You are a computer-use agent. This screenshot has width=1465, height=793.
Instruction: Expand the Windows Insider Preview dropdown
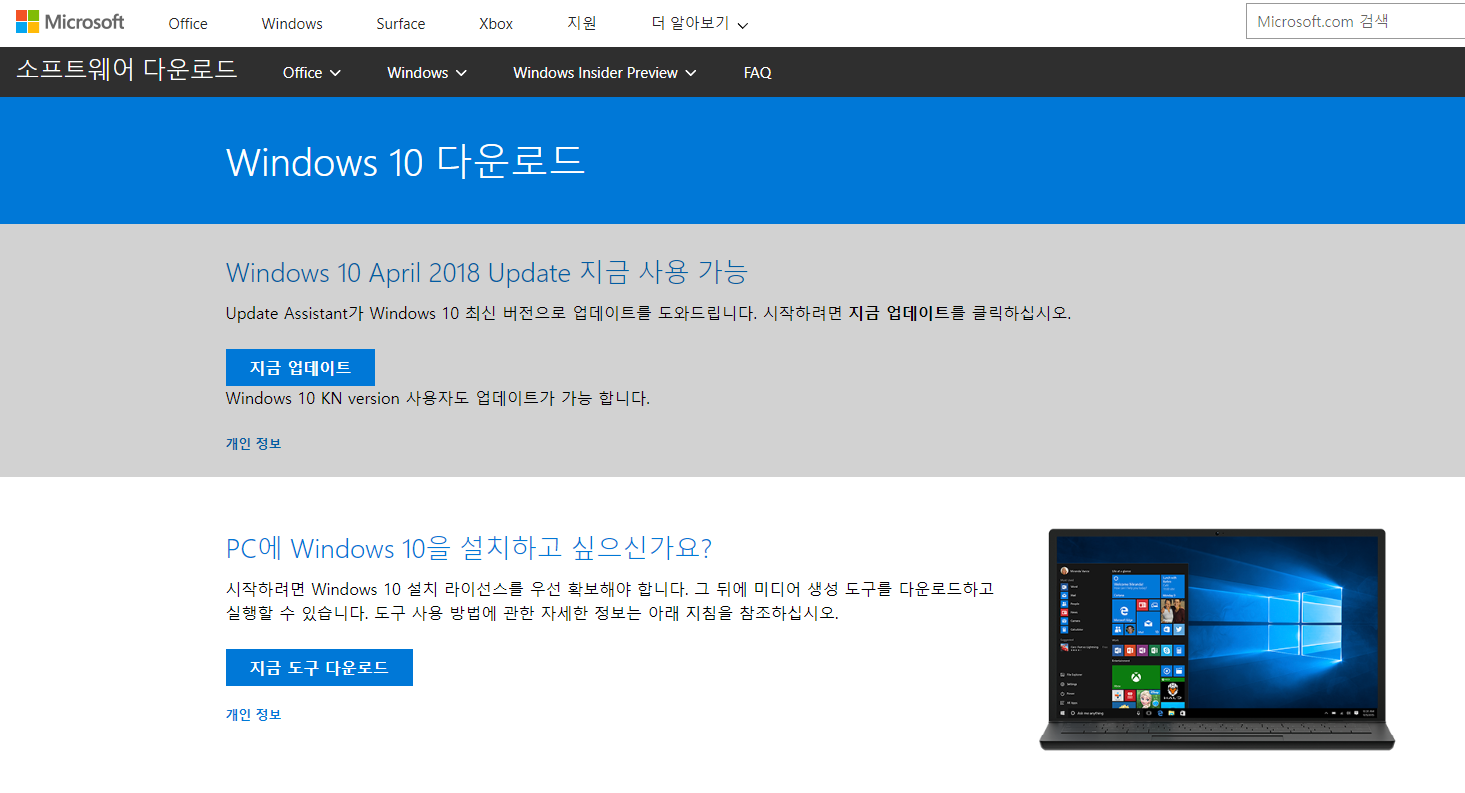pyautogui.click(x=605, y=73)
